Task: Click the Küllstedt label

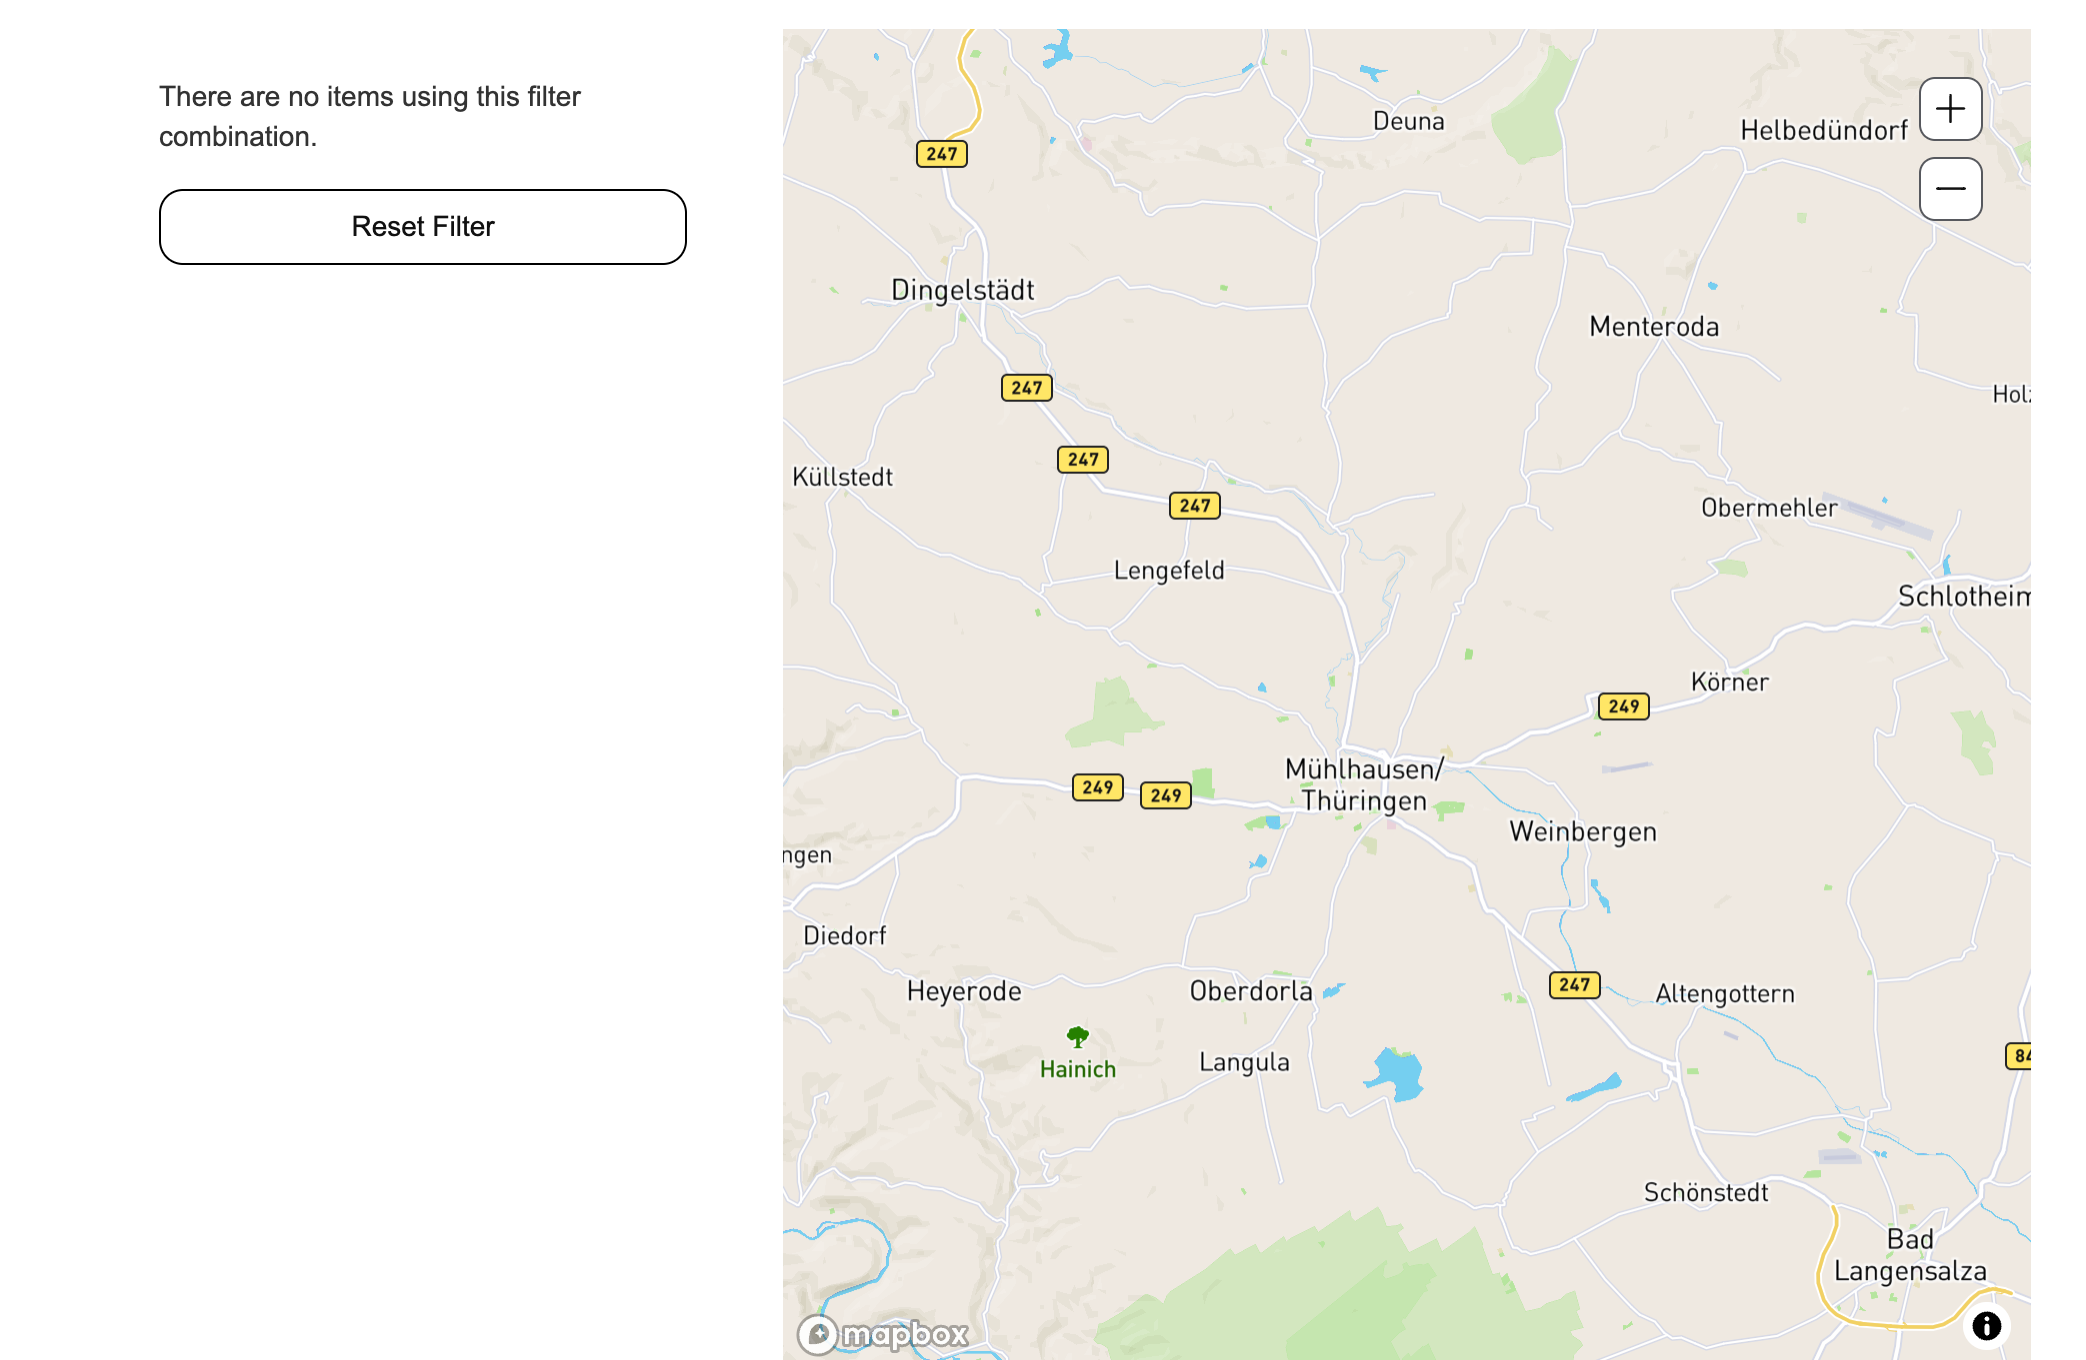Action: click(842, 478)
